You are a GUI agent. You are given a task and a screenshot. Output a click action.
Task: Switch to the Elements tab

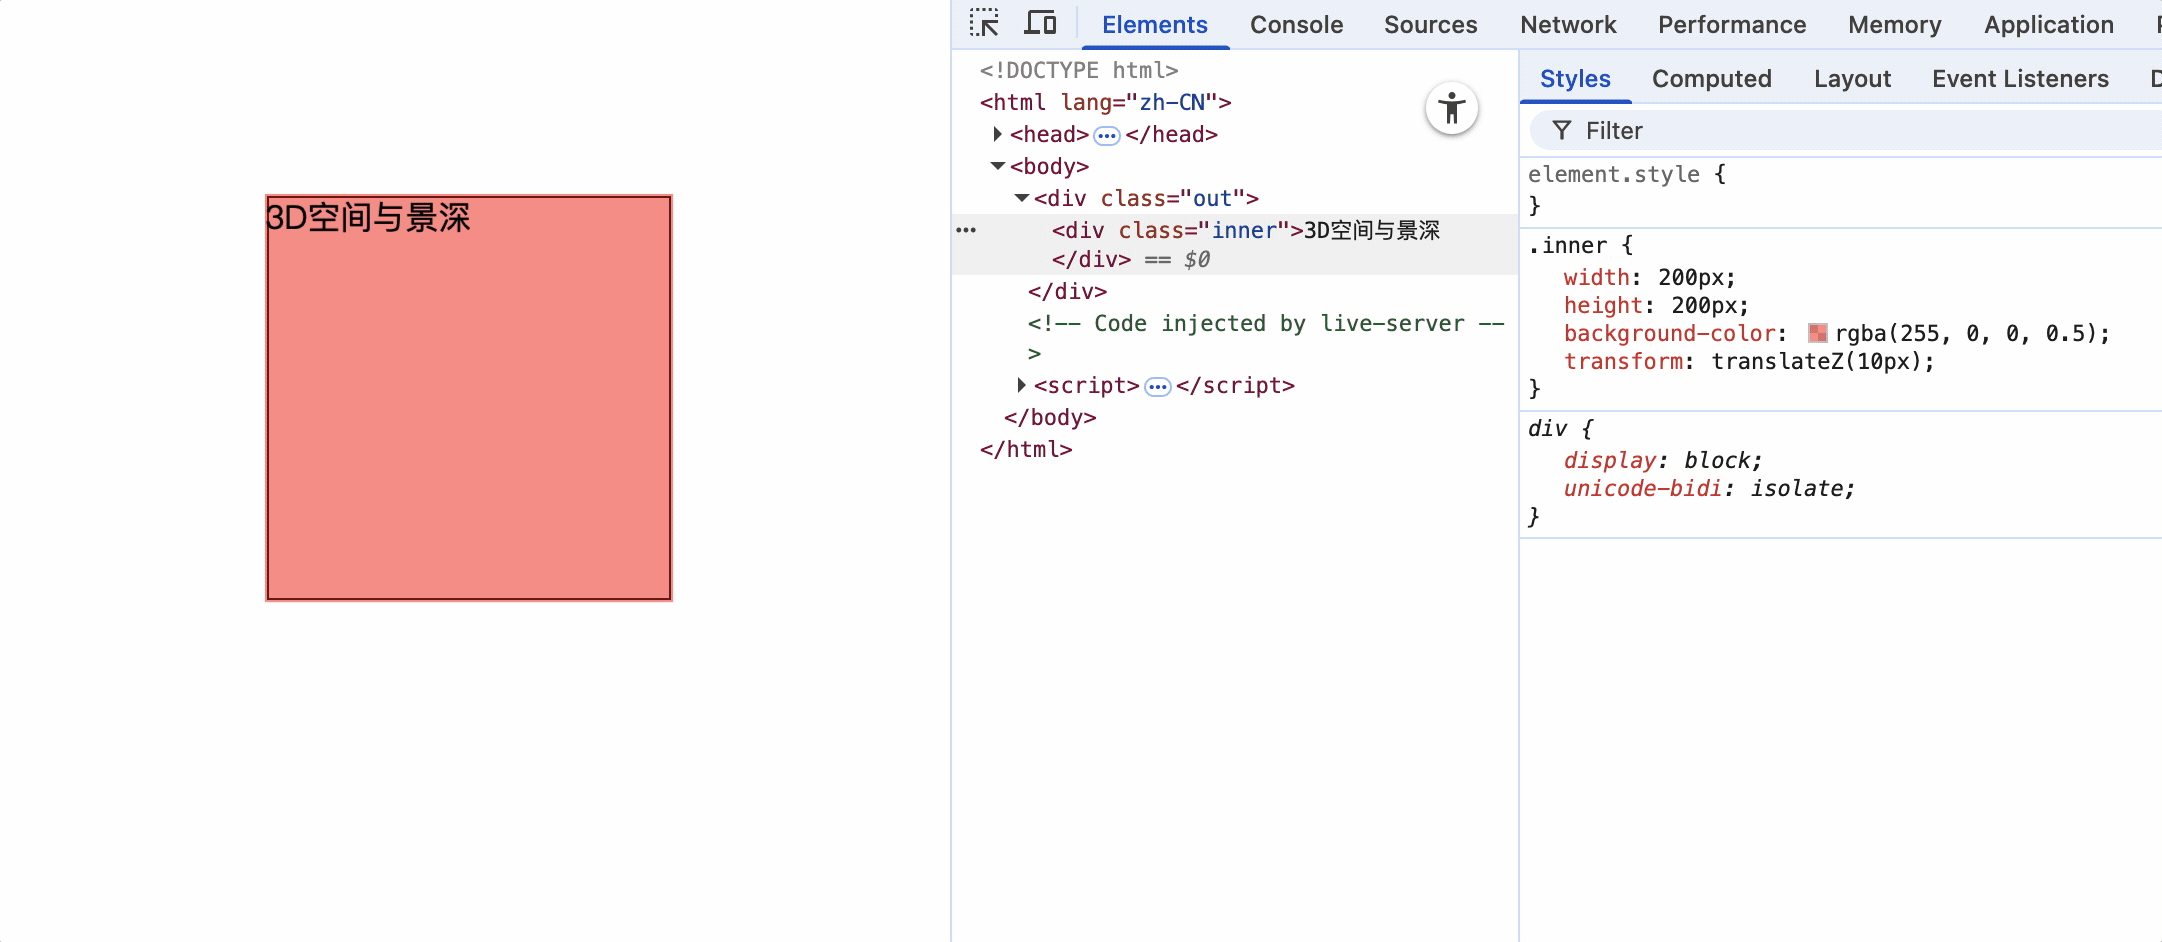pos(1155,25)
